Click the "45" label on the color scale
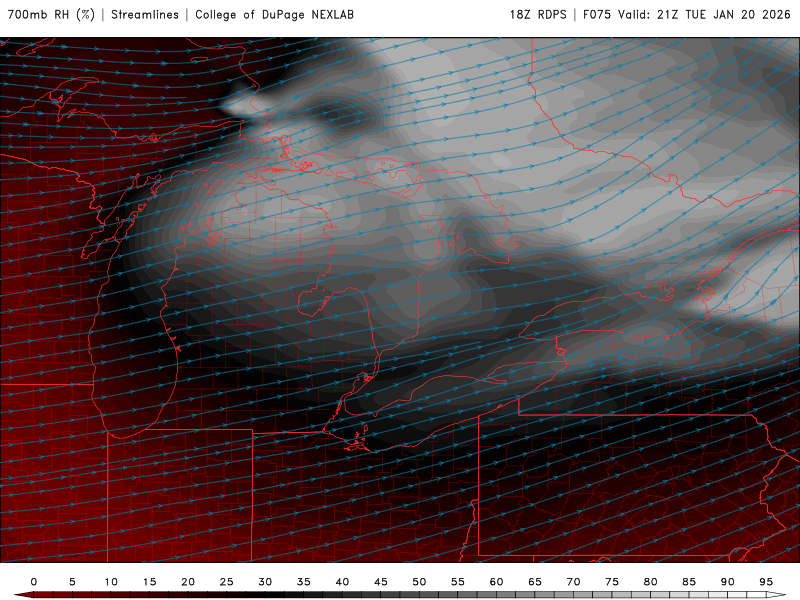The height and width of the screenshot is (600, 800). click(x=381, y=582)
